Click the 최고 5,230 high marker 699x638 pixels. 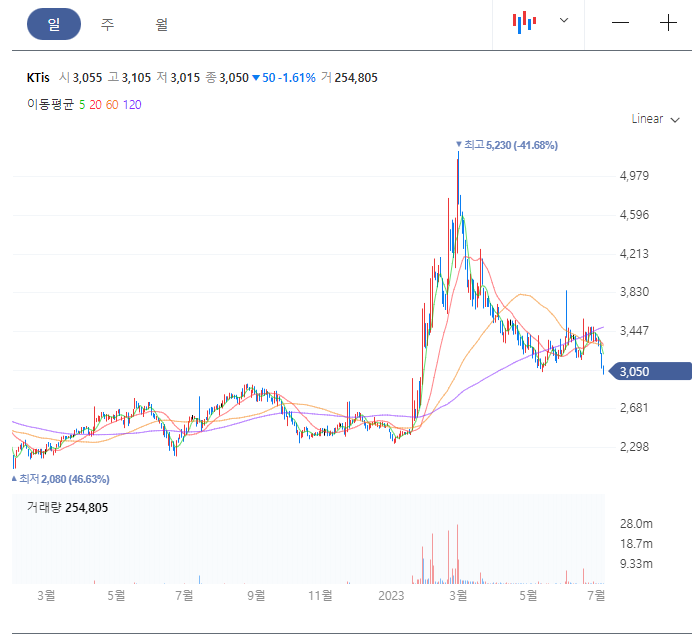507,145
